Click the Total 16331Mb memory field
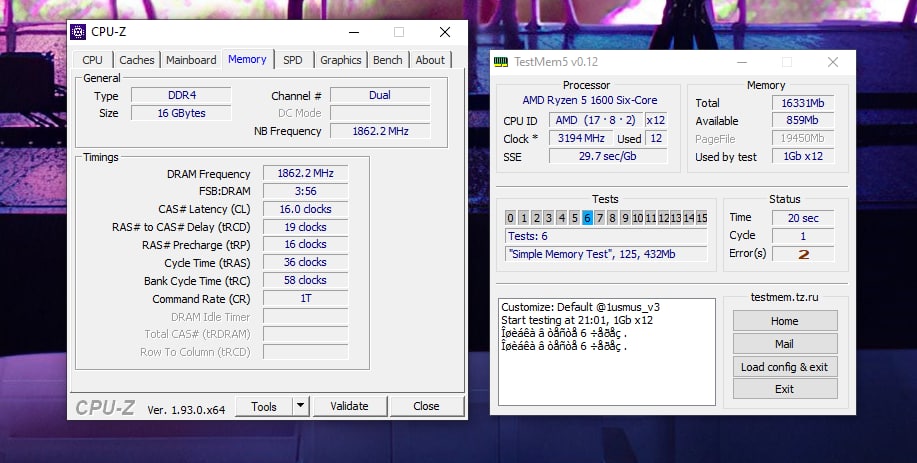 click(x=803, y=103)
